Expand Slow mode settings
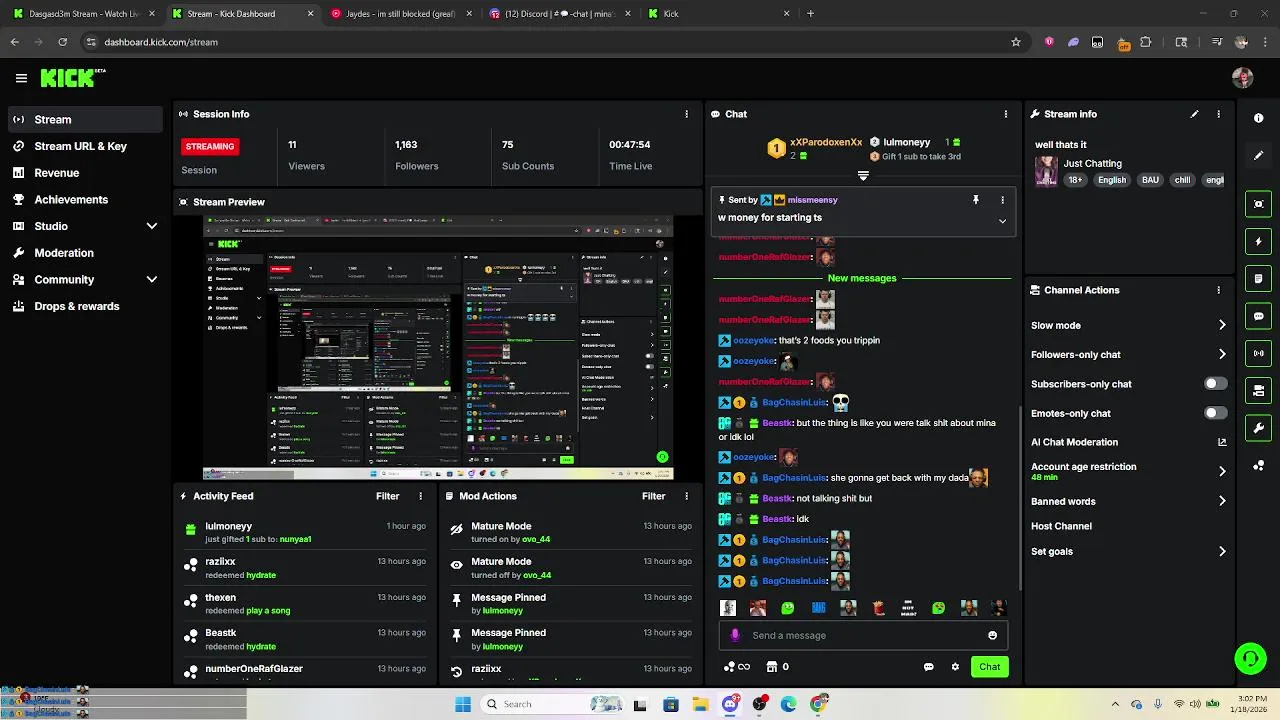The height and width of the screenshot is (720, 1280). [1222, 325]
